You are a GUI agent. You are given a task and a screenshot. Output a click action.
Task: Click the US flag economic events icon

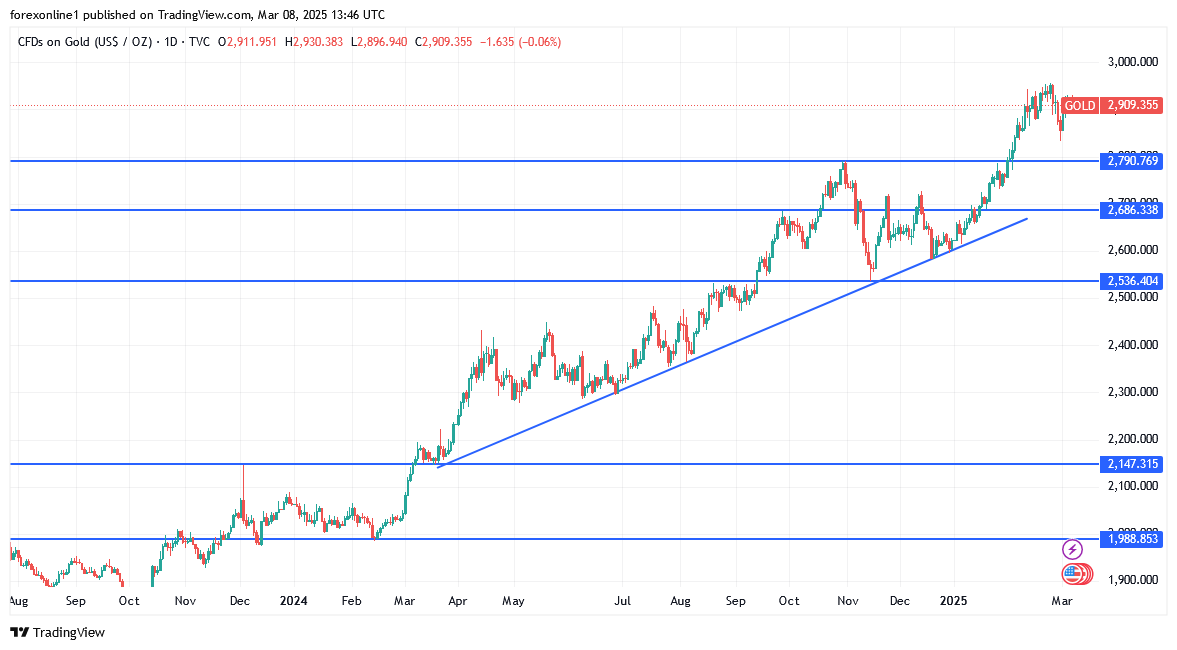pos(1073,574)
